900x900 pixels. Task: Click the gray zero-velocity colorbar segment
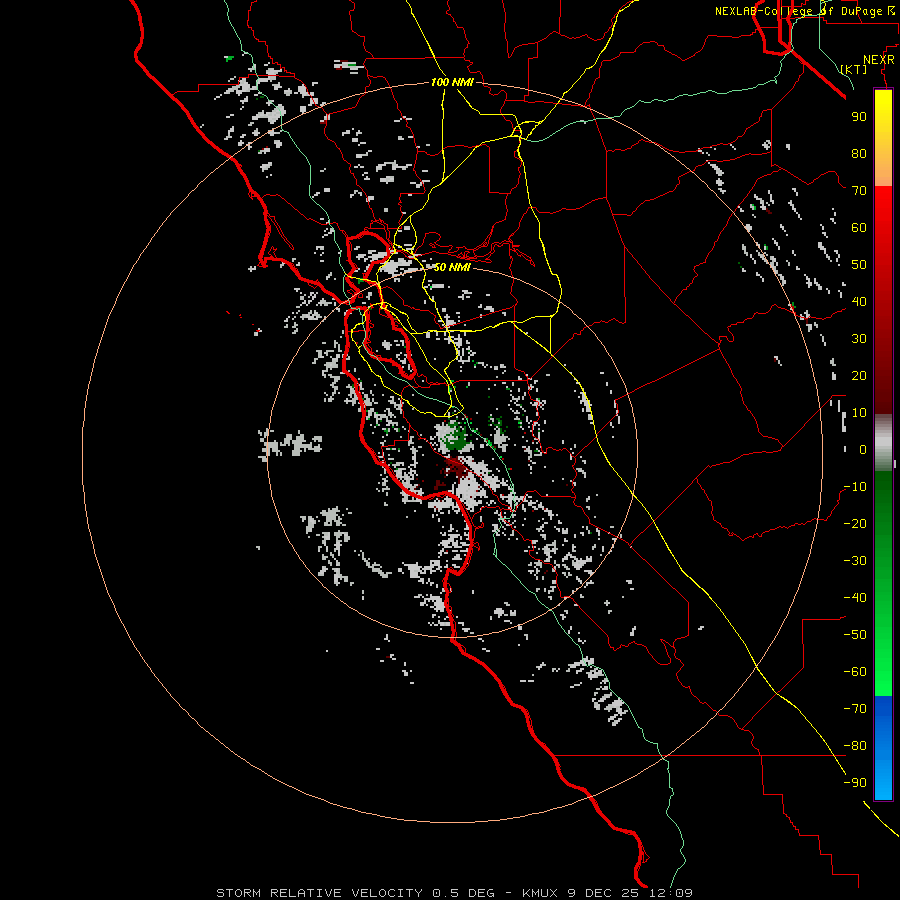click(x=883, y=443)
